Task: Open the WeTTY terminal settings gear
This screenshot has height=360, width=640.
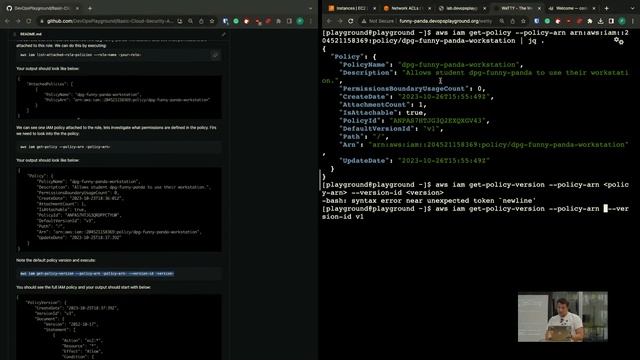Action: tap(619, 41)
